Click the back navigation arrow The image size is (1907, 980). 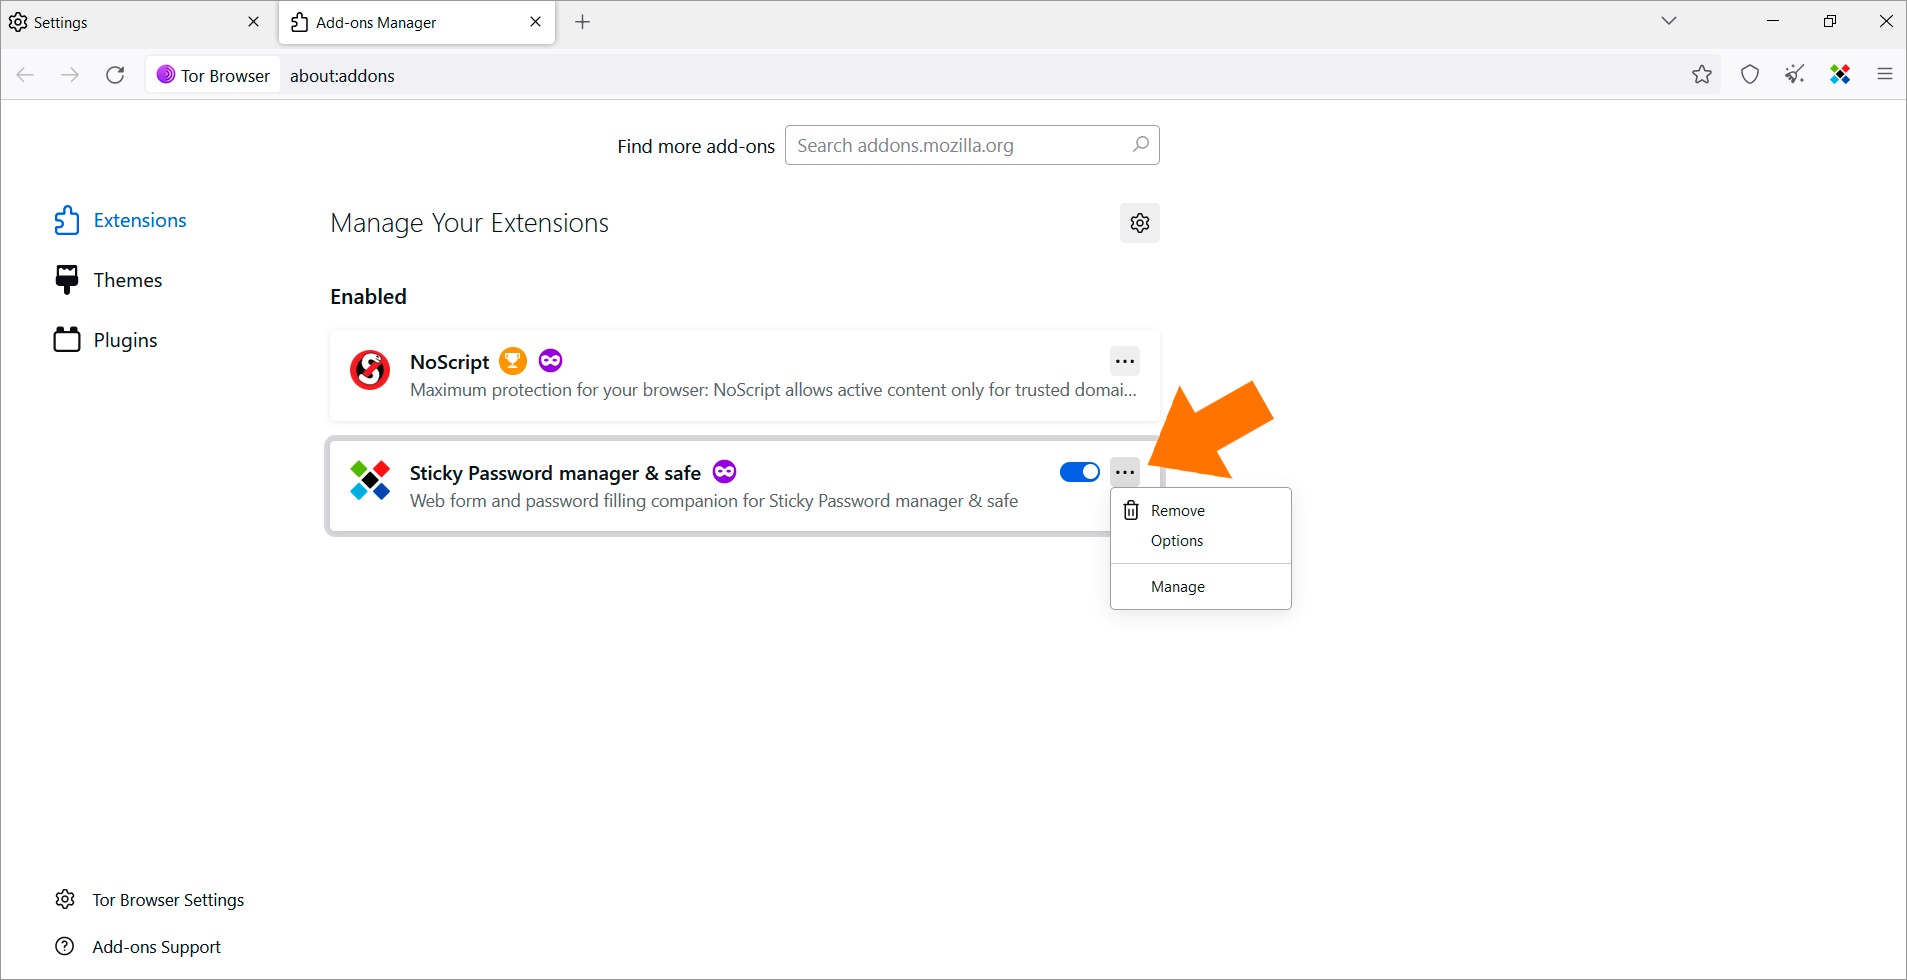[25, 75]
